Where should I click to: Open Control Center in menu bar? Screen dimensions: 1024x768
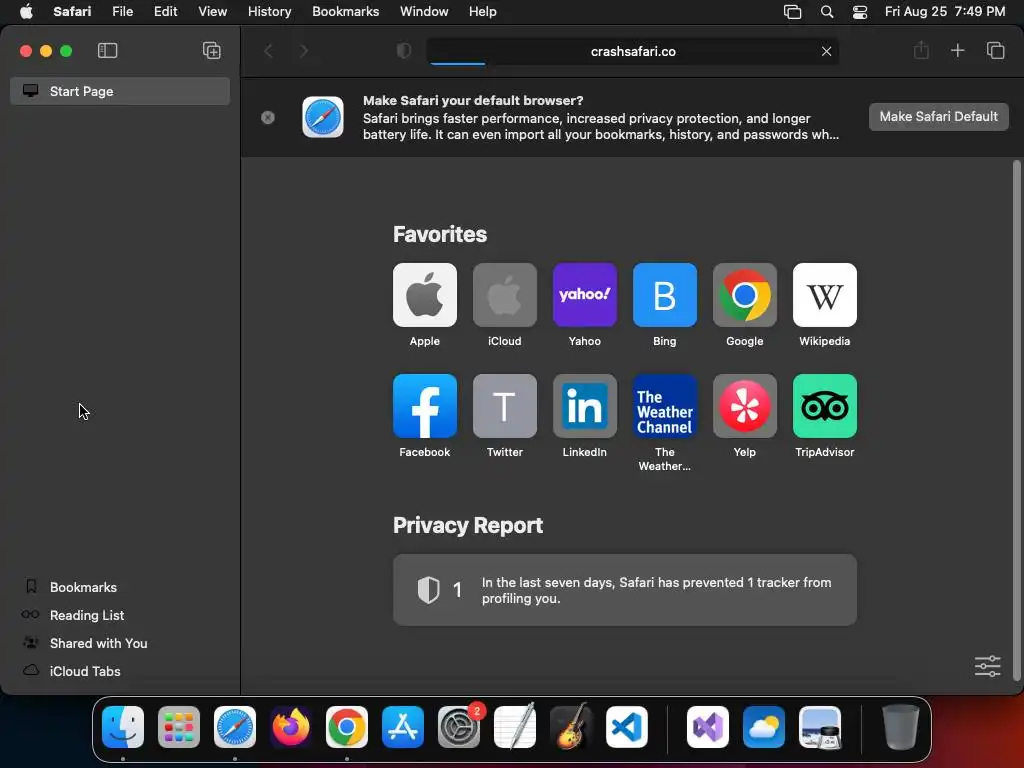(x=860, y=12)
